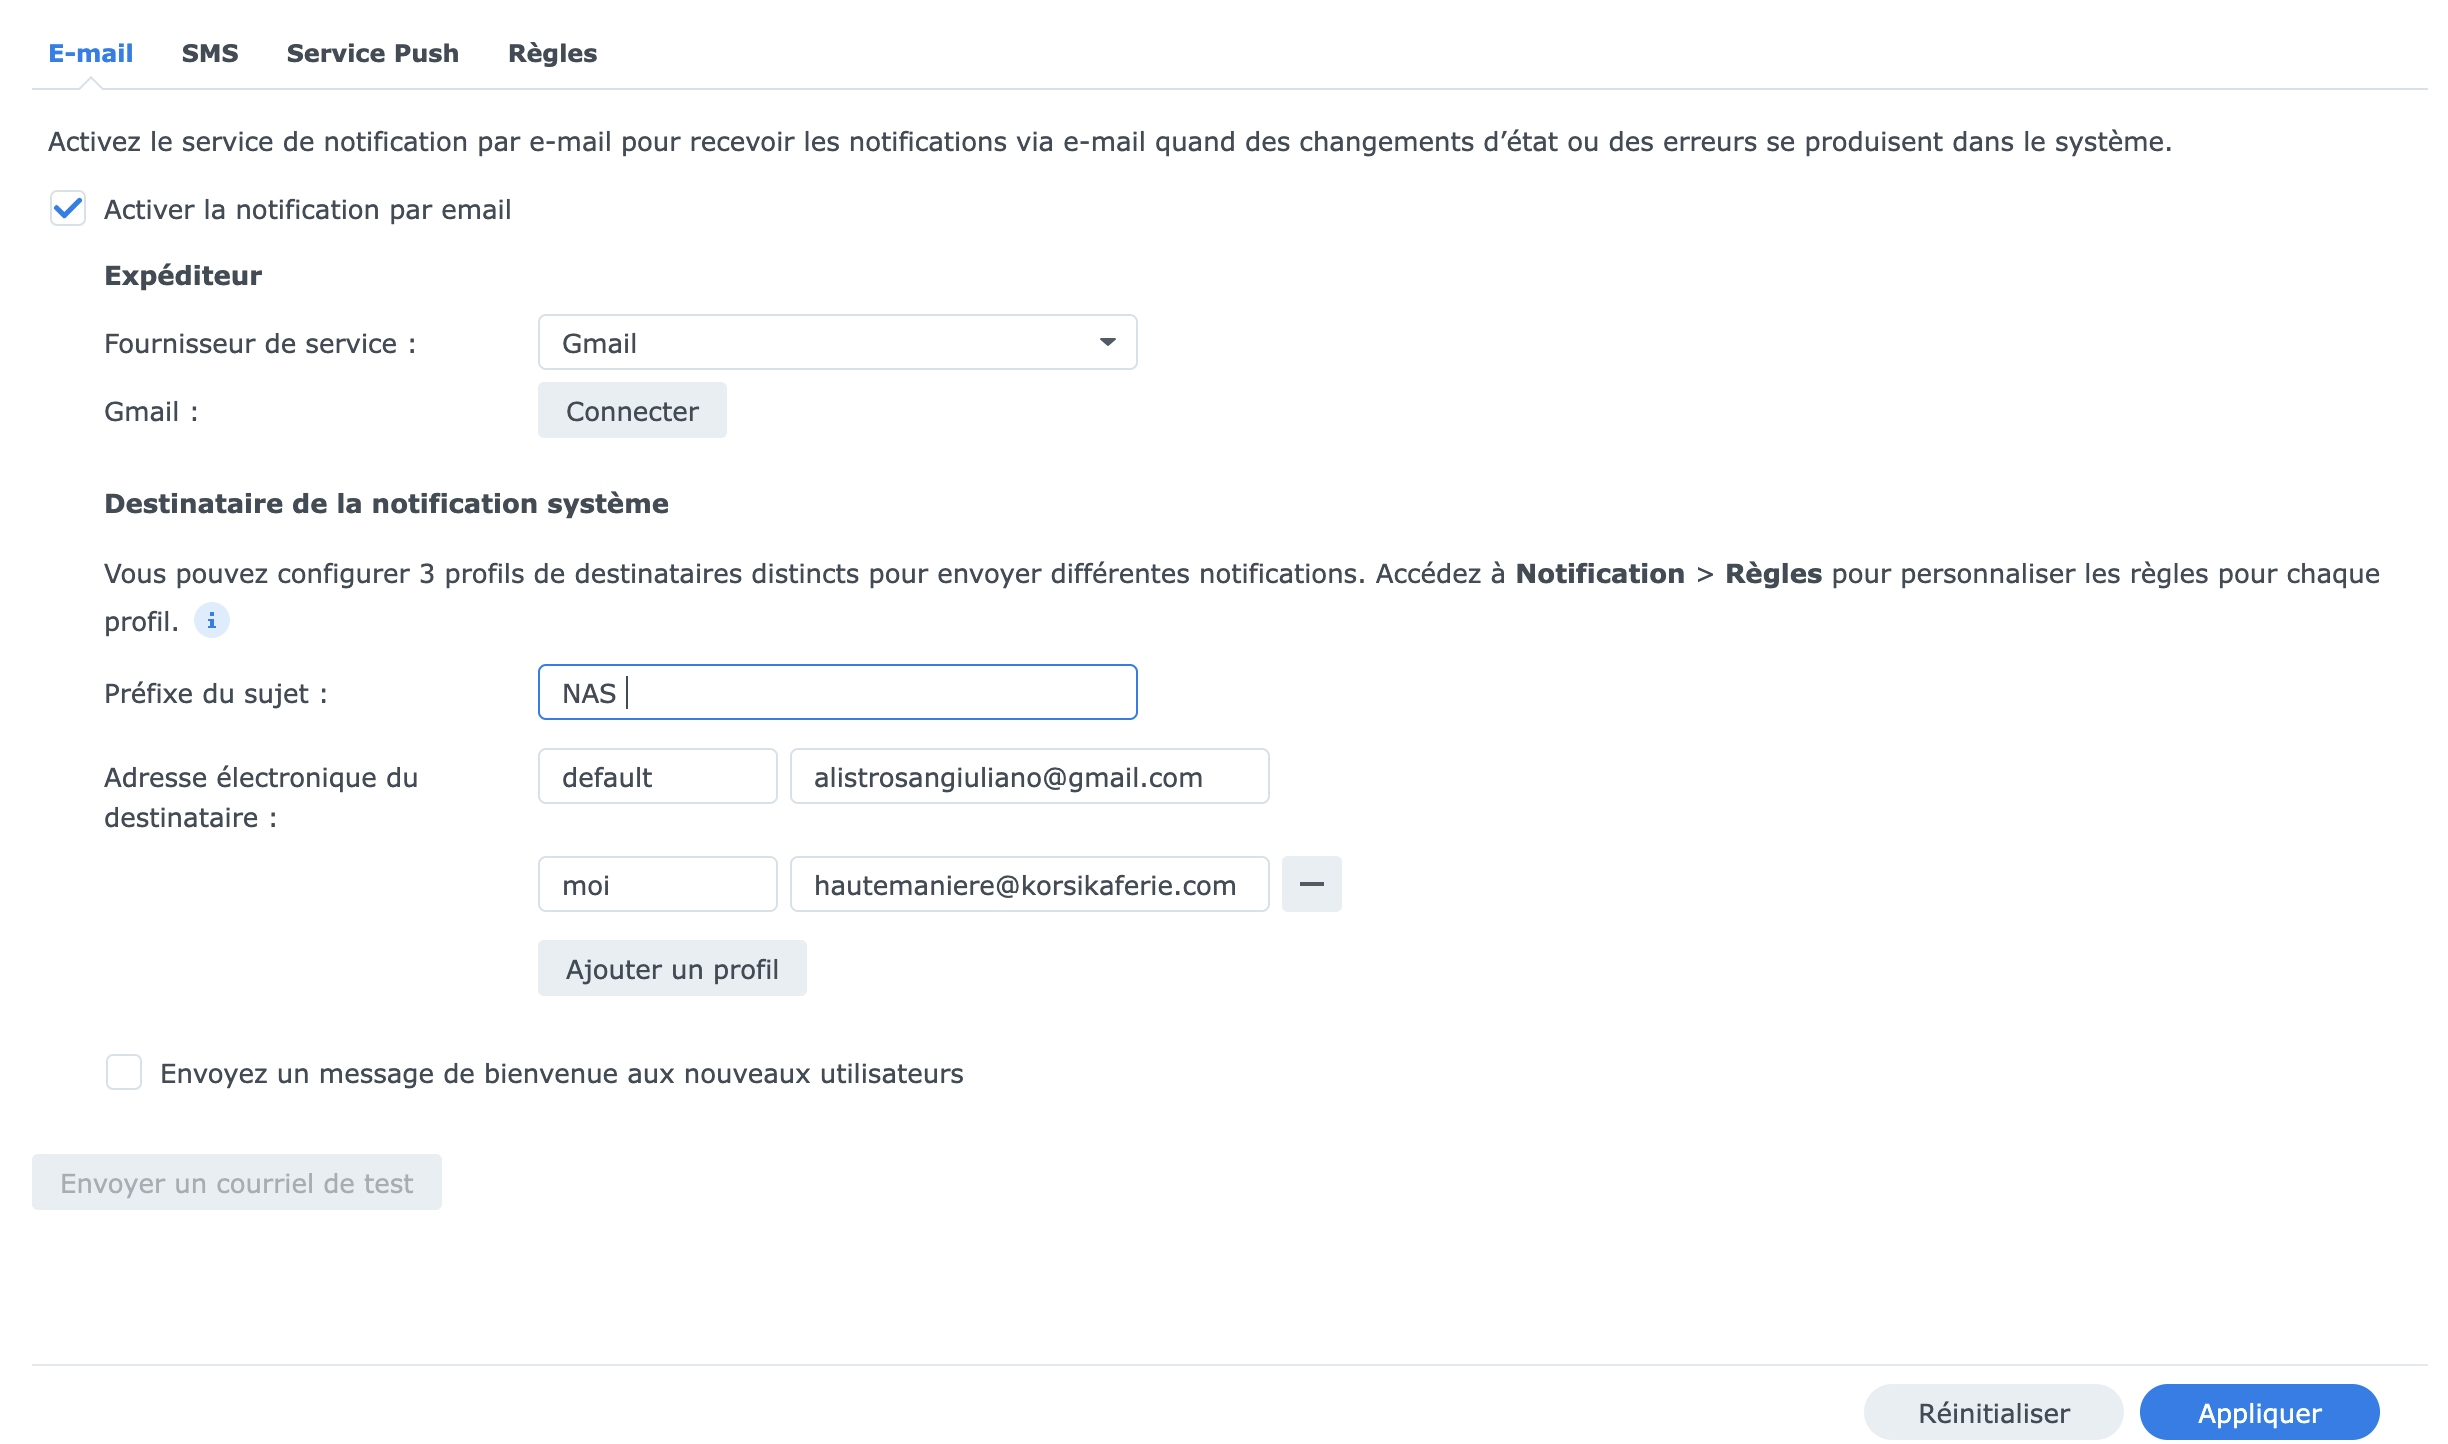
Task: Open the Service Push tab
Action: pos(372,53)
